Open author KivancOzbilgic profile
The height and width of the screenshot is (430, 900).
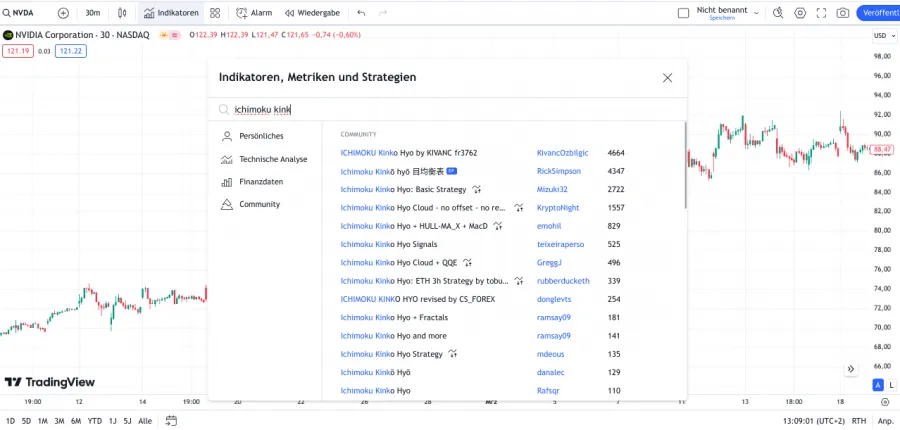click(x=562, y=153)
